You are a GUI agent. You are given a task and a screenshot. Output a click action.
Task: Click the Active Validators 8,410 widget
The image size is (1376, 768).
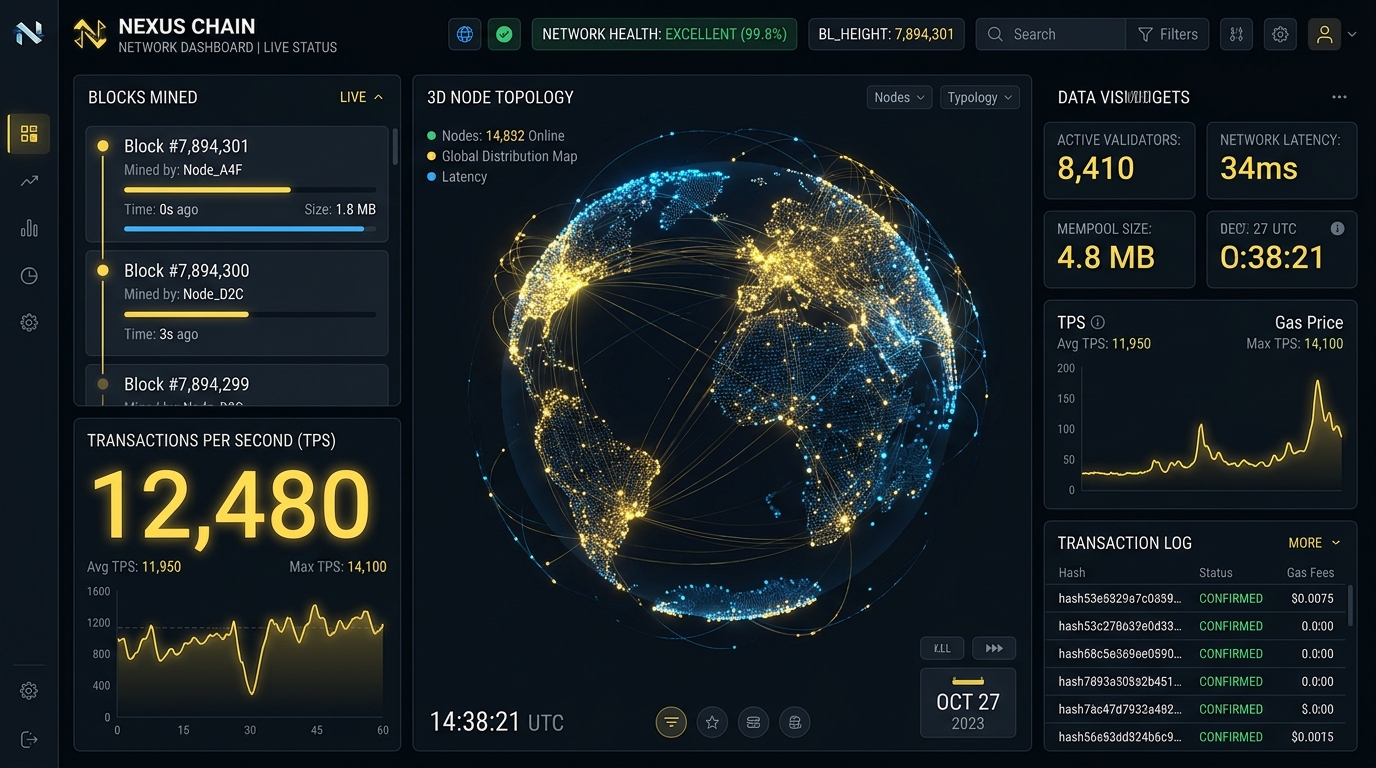pos(1119,160)
